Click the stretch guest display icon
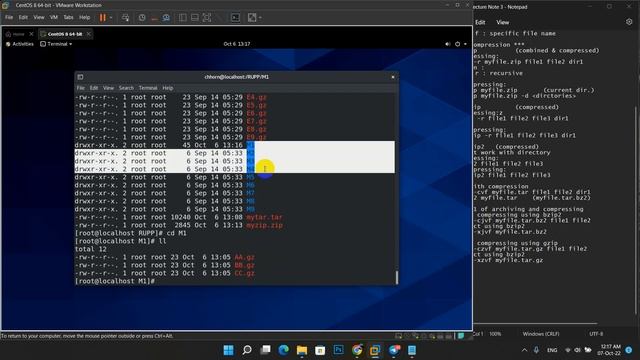Screen dimensions: 640x360 252,18
